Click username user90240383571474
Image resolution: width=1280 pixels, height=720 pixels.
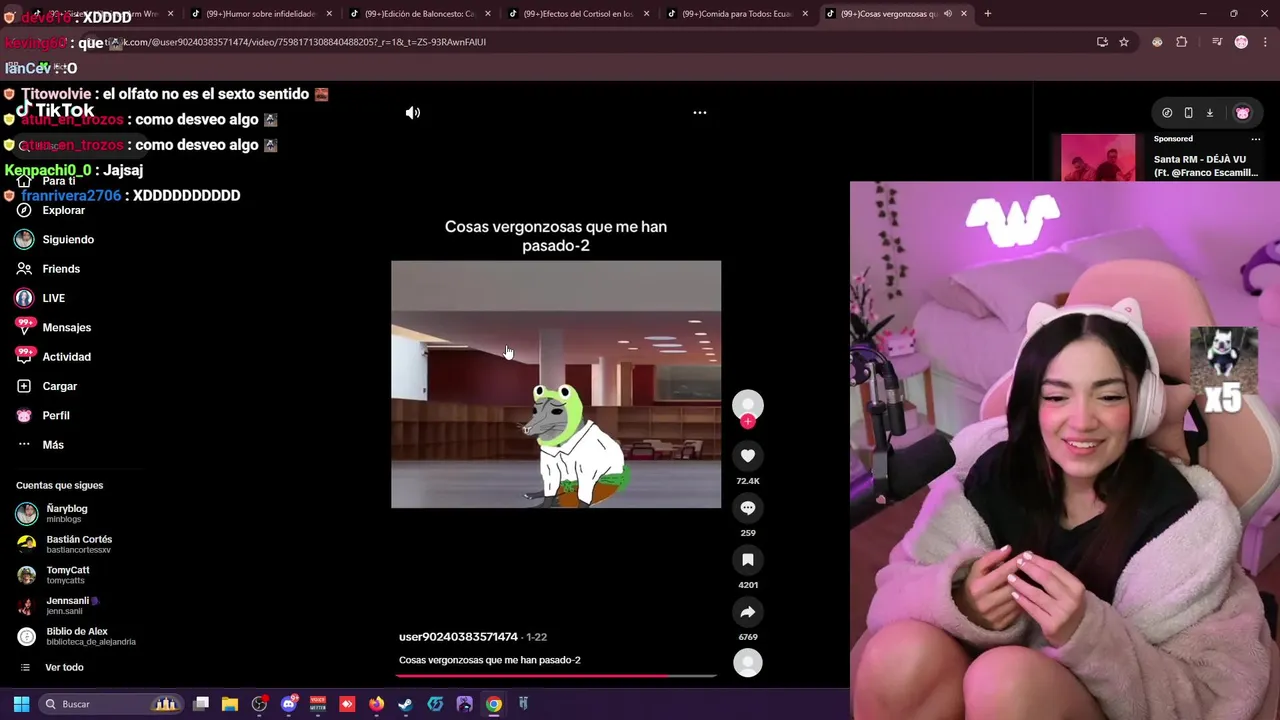(x=458, y=637)
